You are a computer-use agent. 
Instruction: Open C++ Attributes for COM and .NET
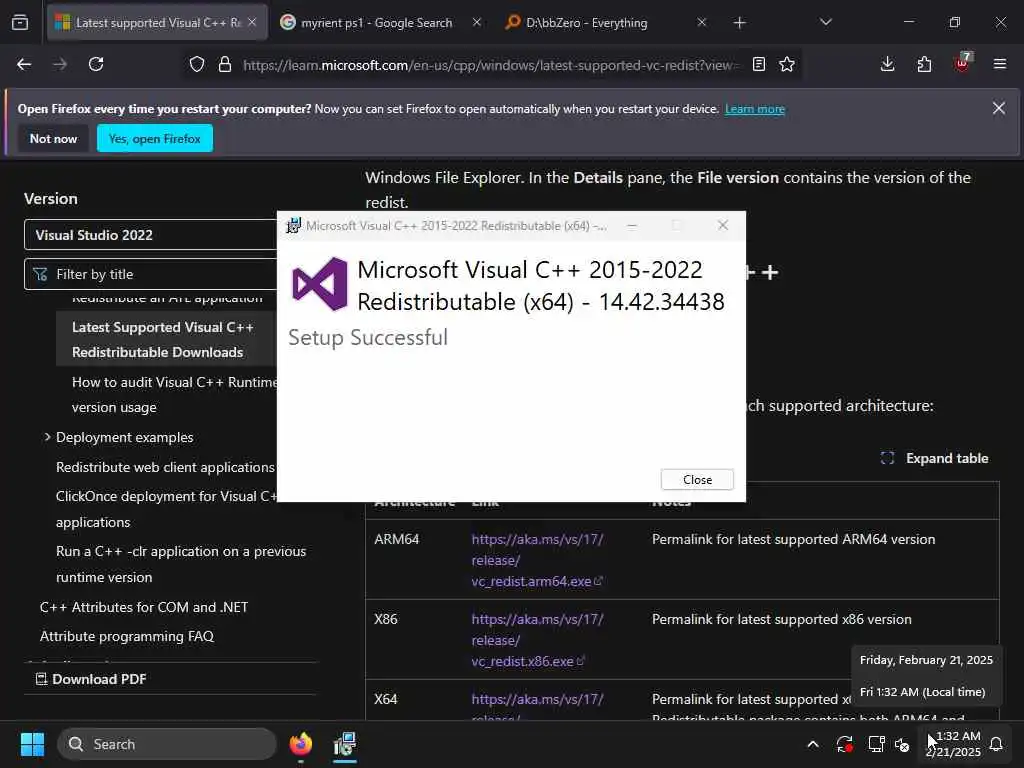(x=144, y=607)
